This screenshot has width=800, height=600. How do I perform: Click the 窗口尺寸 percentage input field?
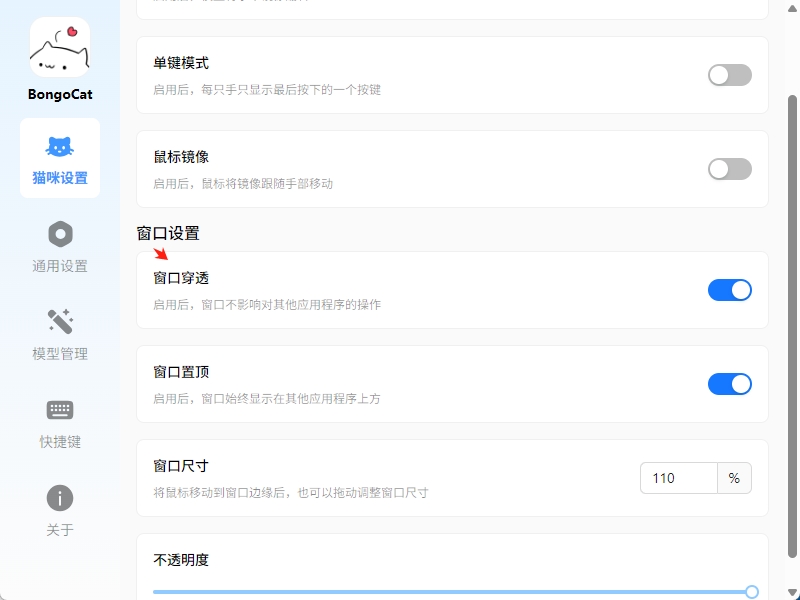tap(679, 478)
